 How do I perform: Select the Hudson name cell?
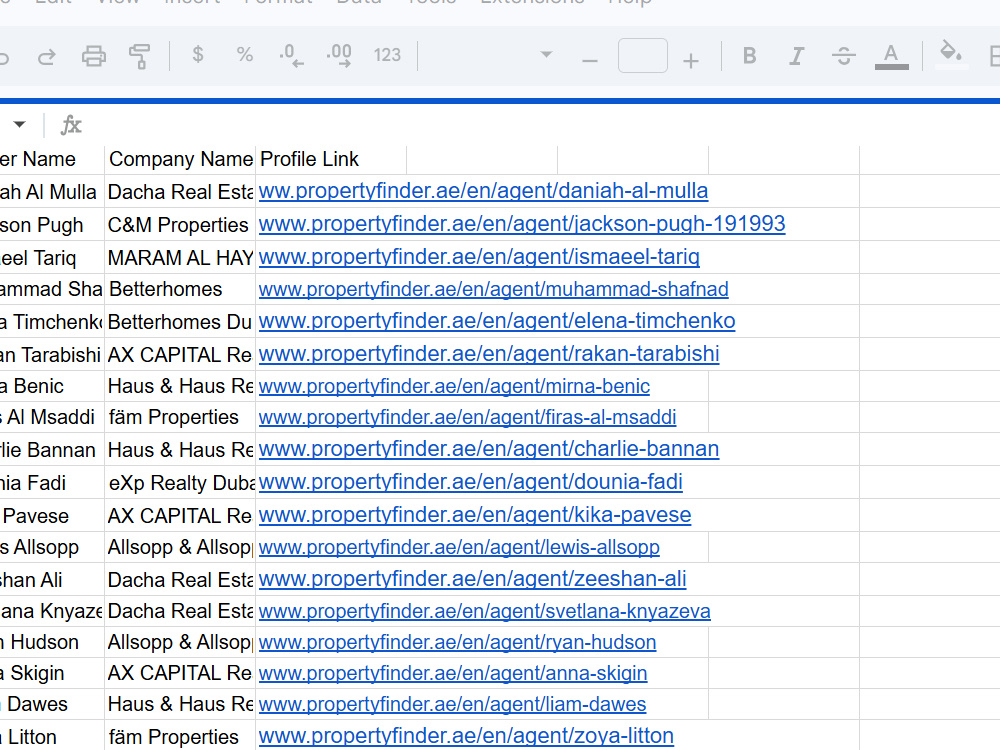click(x=52, y=642)
